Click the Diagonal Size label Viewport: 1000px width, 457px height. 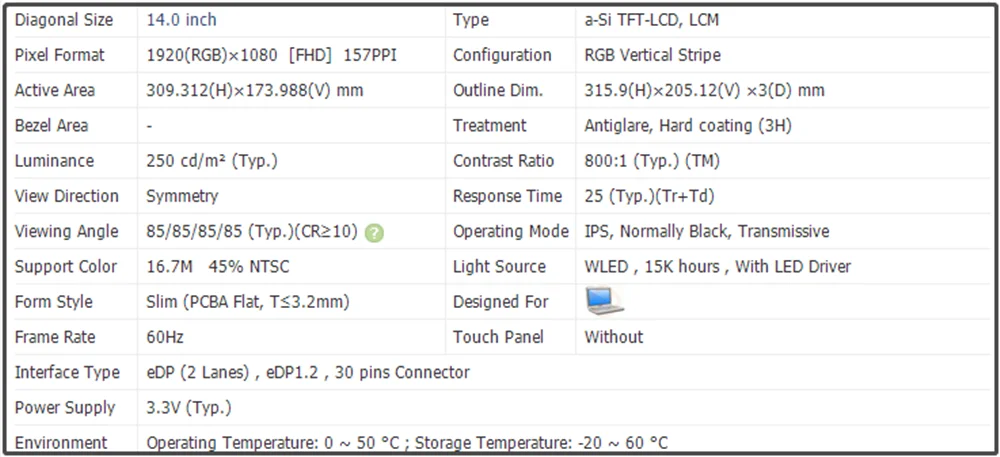click(64, 20)
